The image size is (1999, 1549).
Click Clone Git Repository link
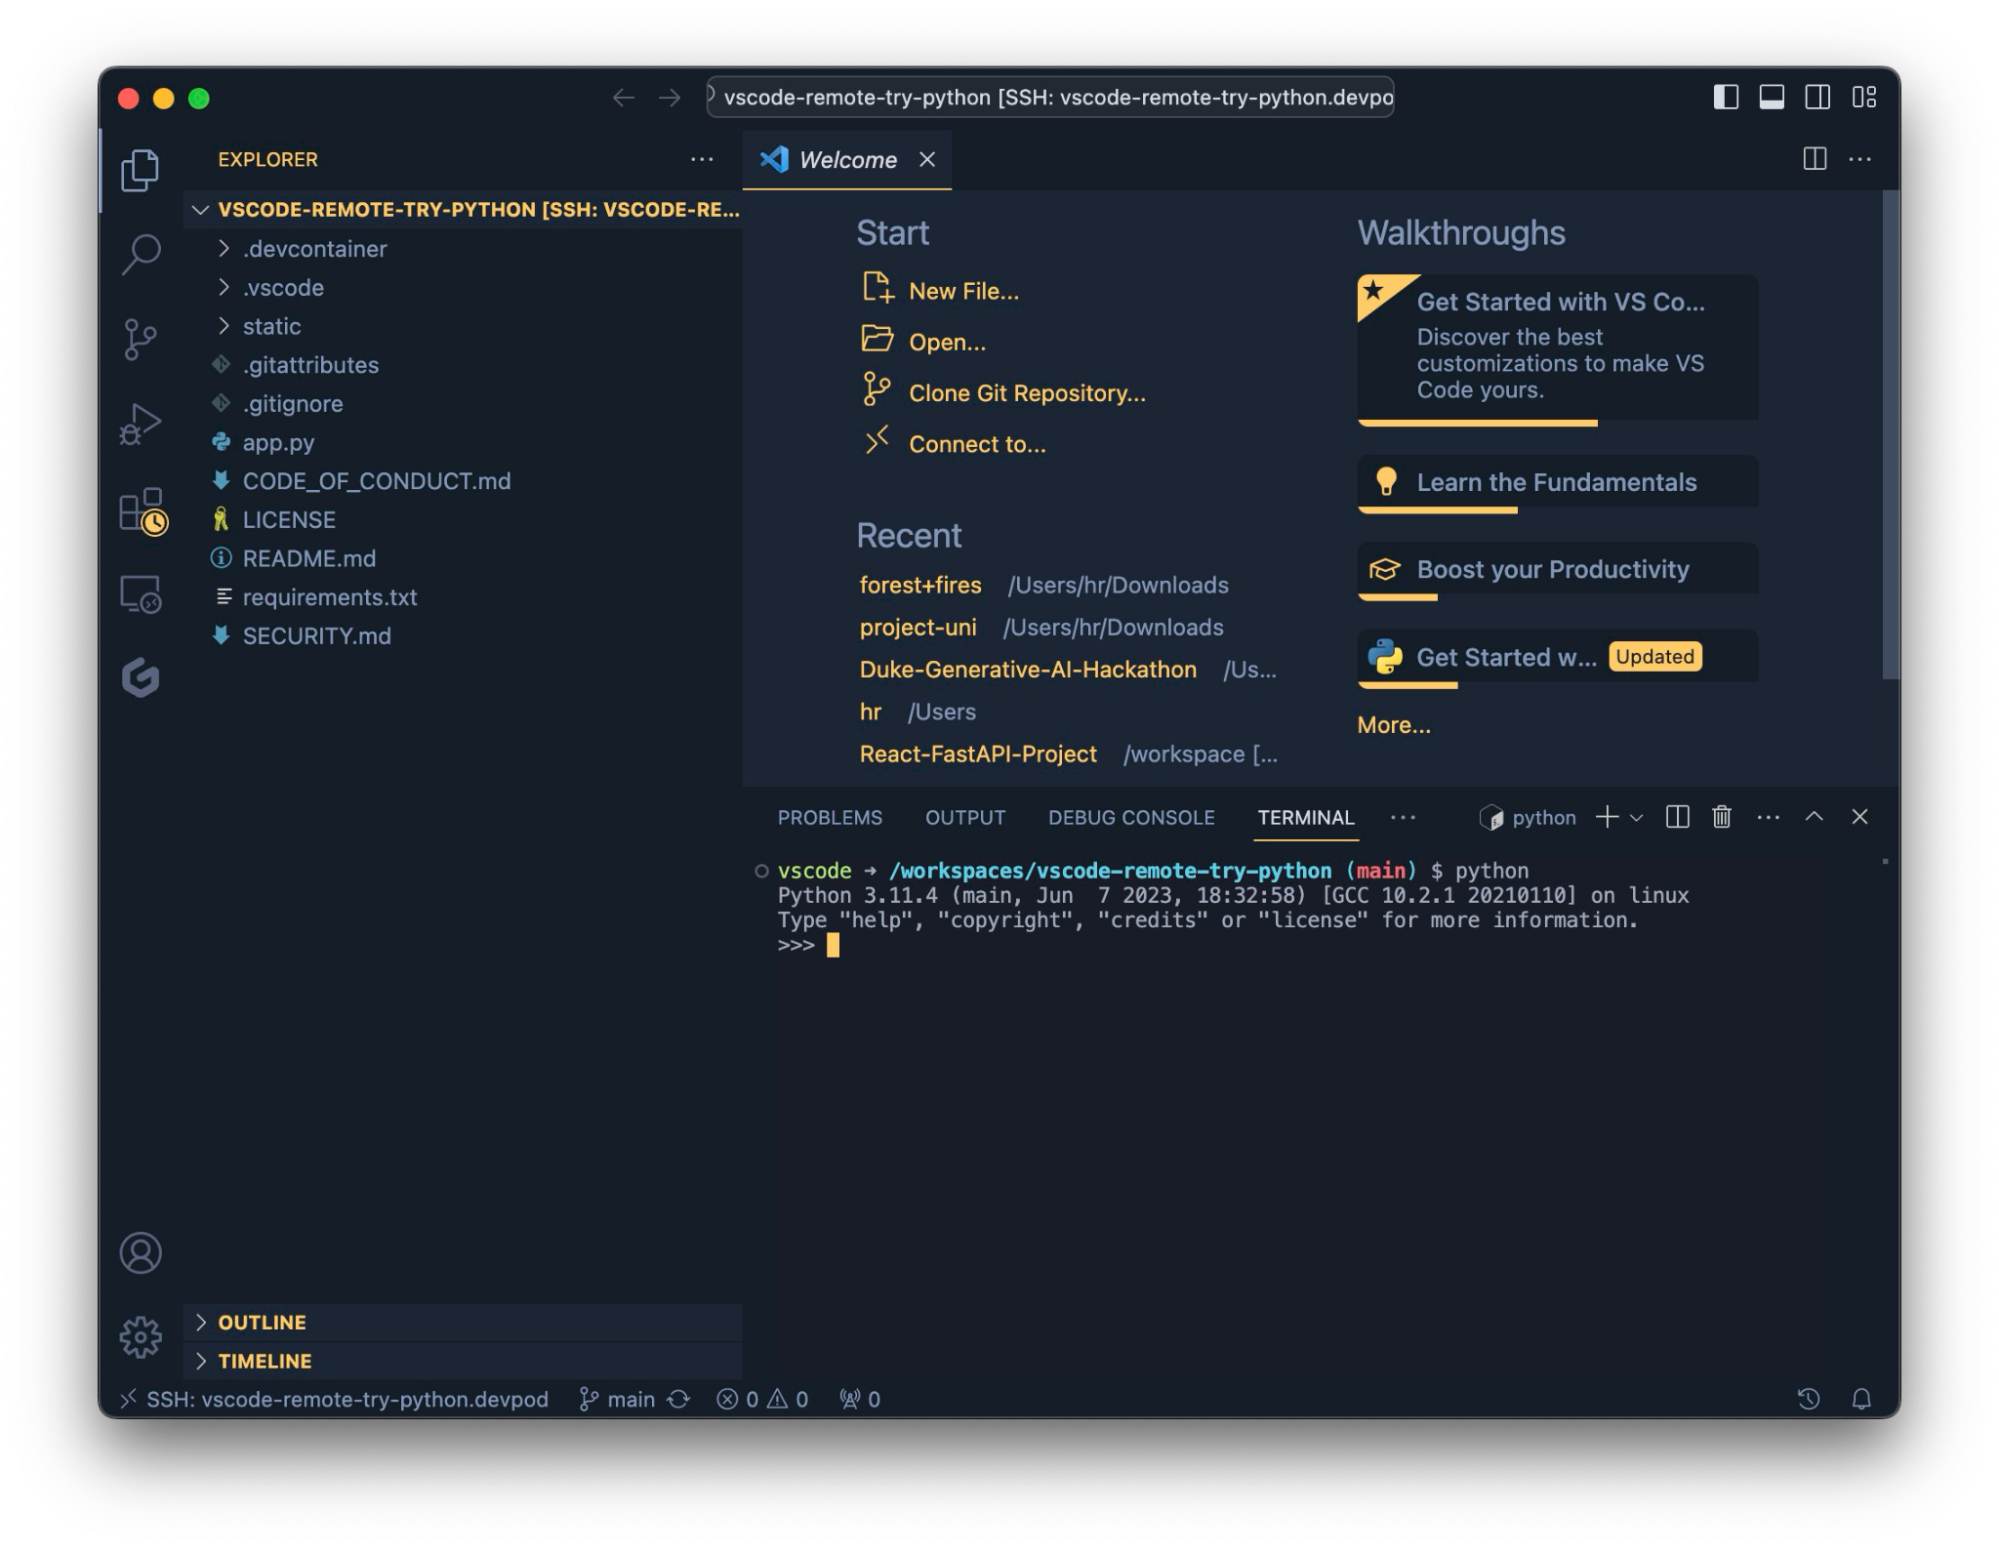(x=1026, y=393)
